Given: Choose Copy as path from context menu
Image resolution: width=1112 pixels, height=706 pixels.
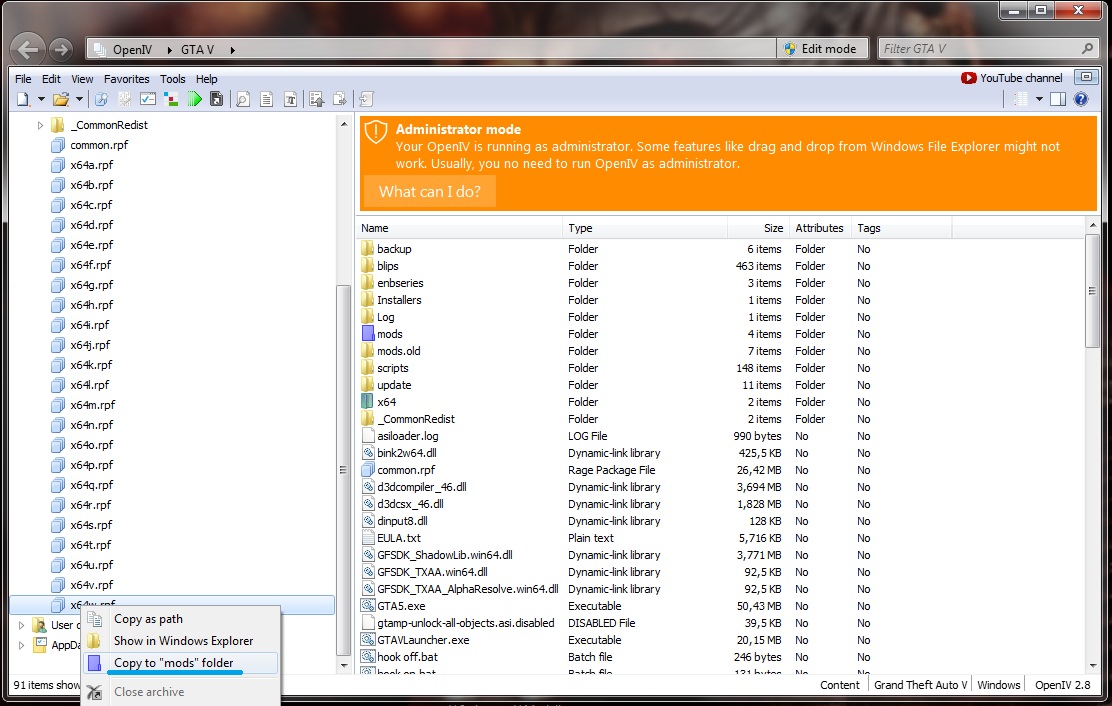Looking at the screenshot, I should (181, 619).
